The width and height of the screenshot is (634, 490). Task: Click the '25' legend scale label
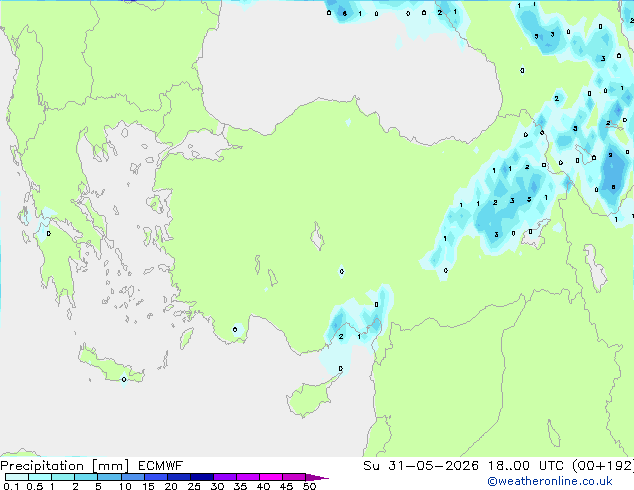pyautogui.click(x=194, y=486)
